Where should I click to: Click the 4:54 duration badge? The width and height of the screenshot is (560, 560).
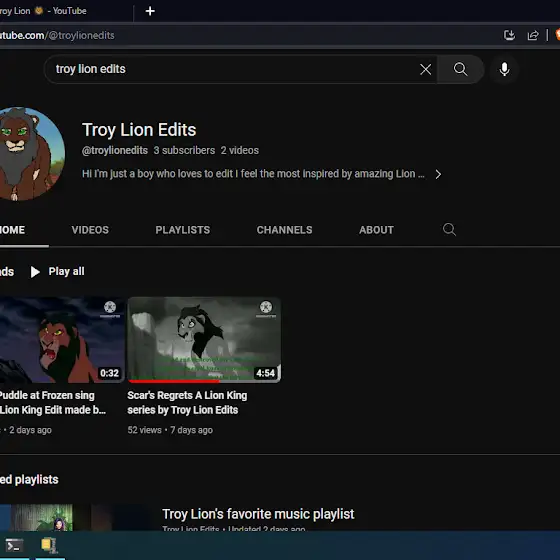265,373
